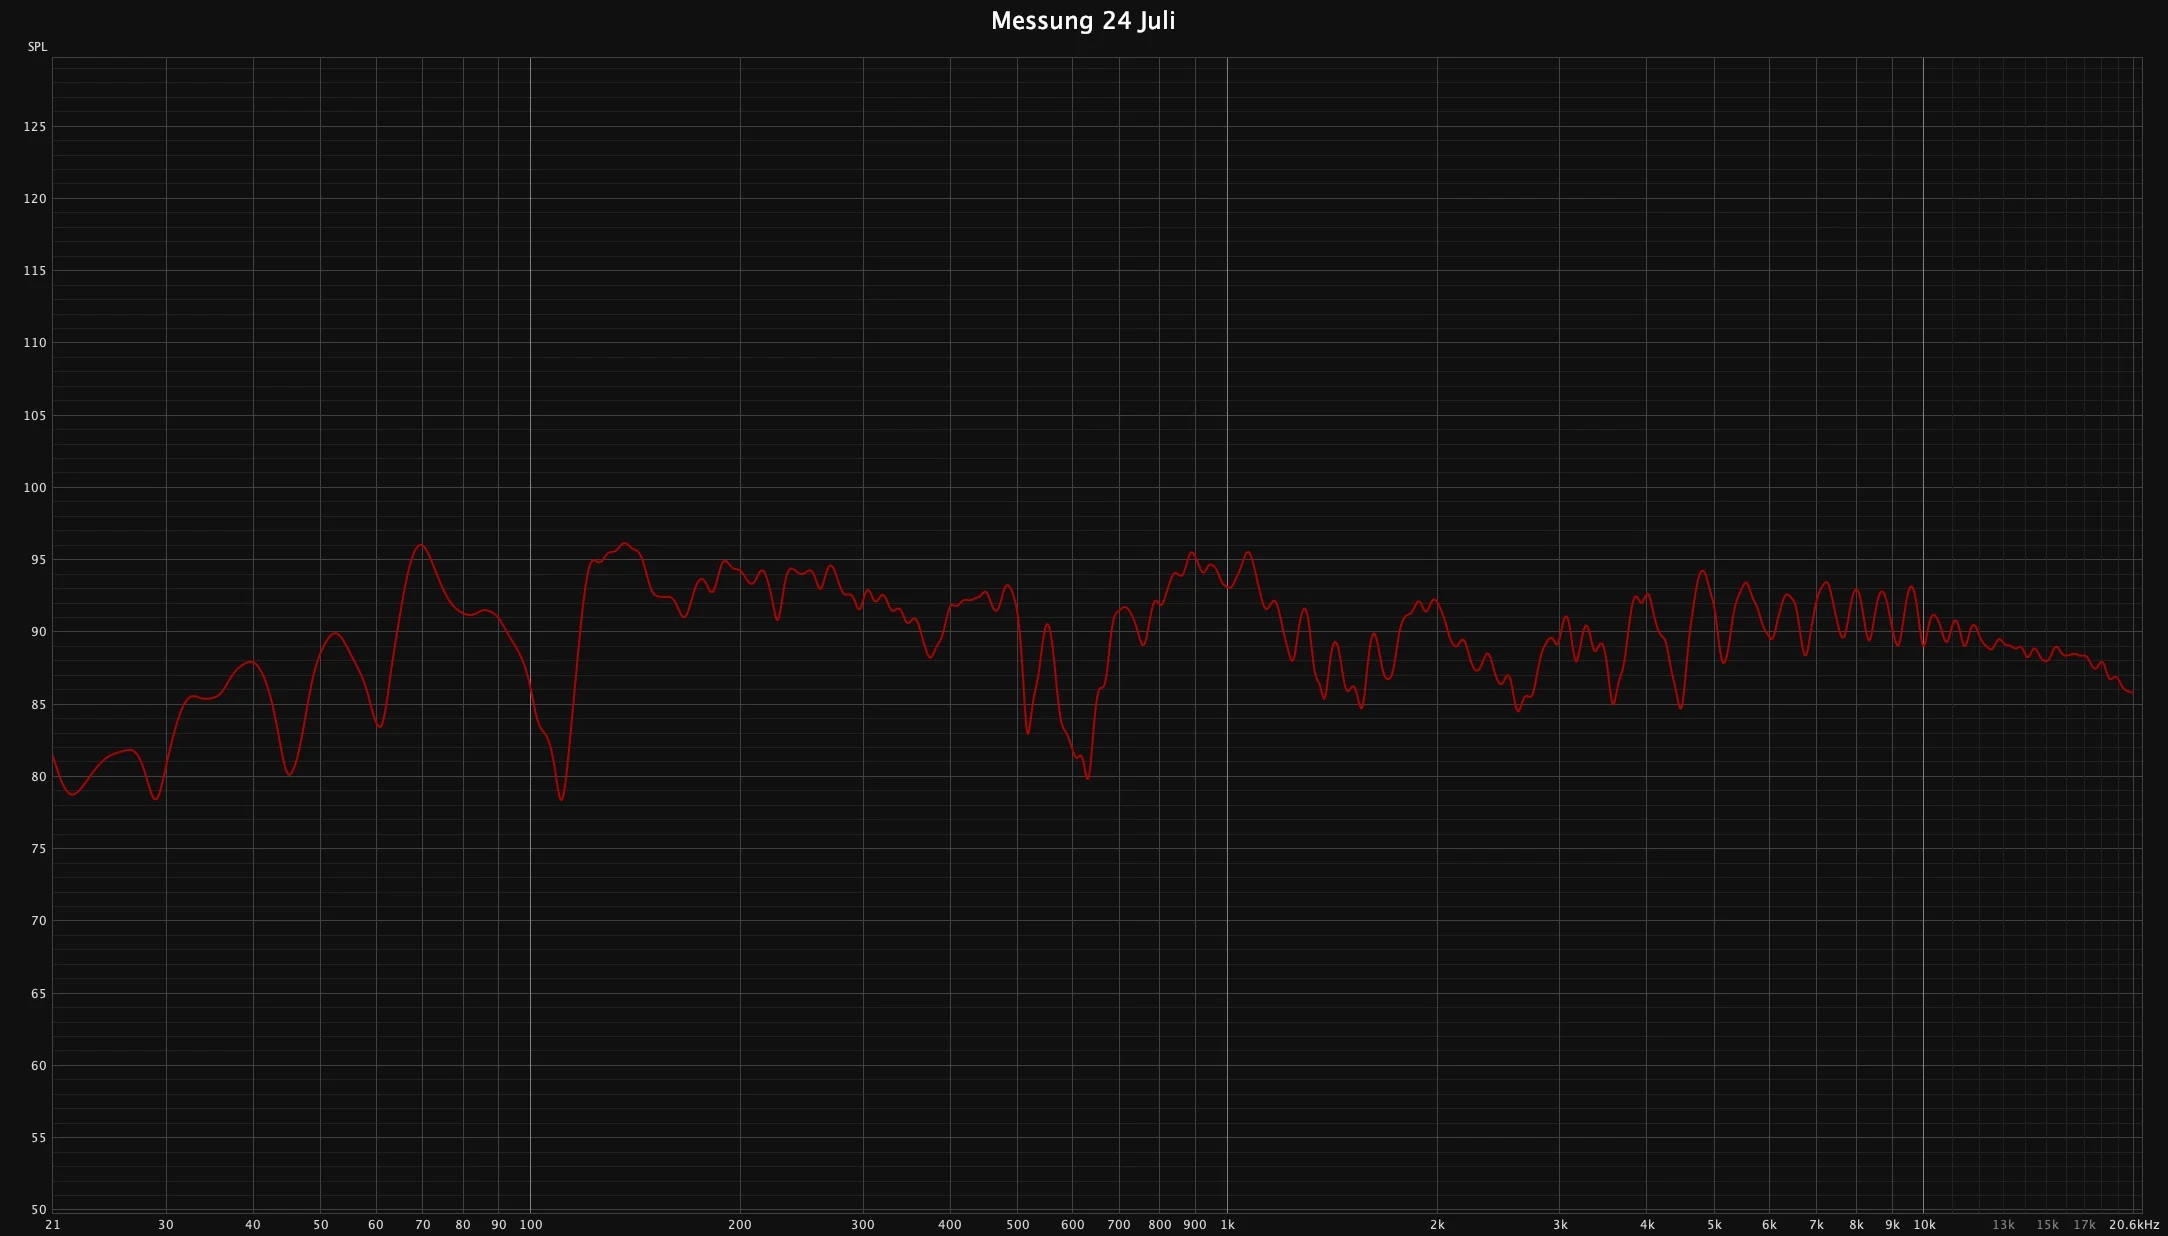Viewport: 2168px width, 1236px height.
Task: Click the 2k frequency label
Action: tap(1437, 1225)
